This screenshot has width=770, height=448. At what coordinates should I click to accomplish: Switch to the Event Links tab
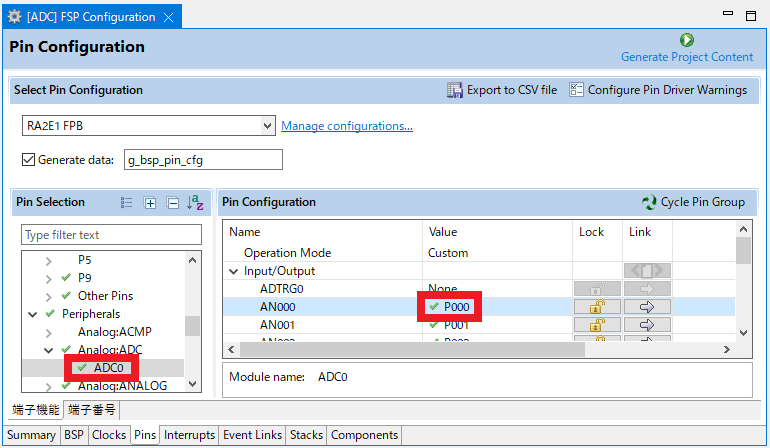pos(252,435)
